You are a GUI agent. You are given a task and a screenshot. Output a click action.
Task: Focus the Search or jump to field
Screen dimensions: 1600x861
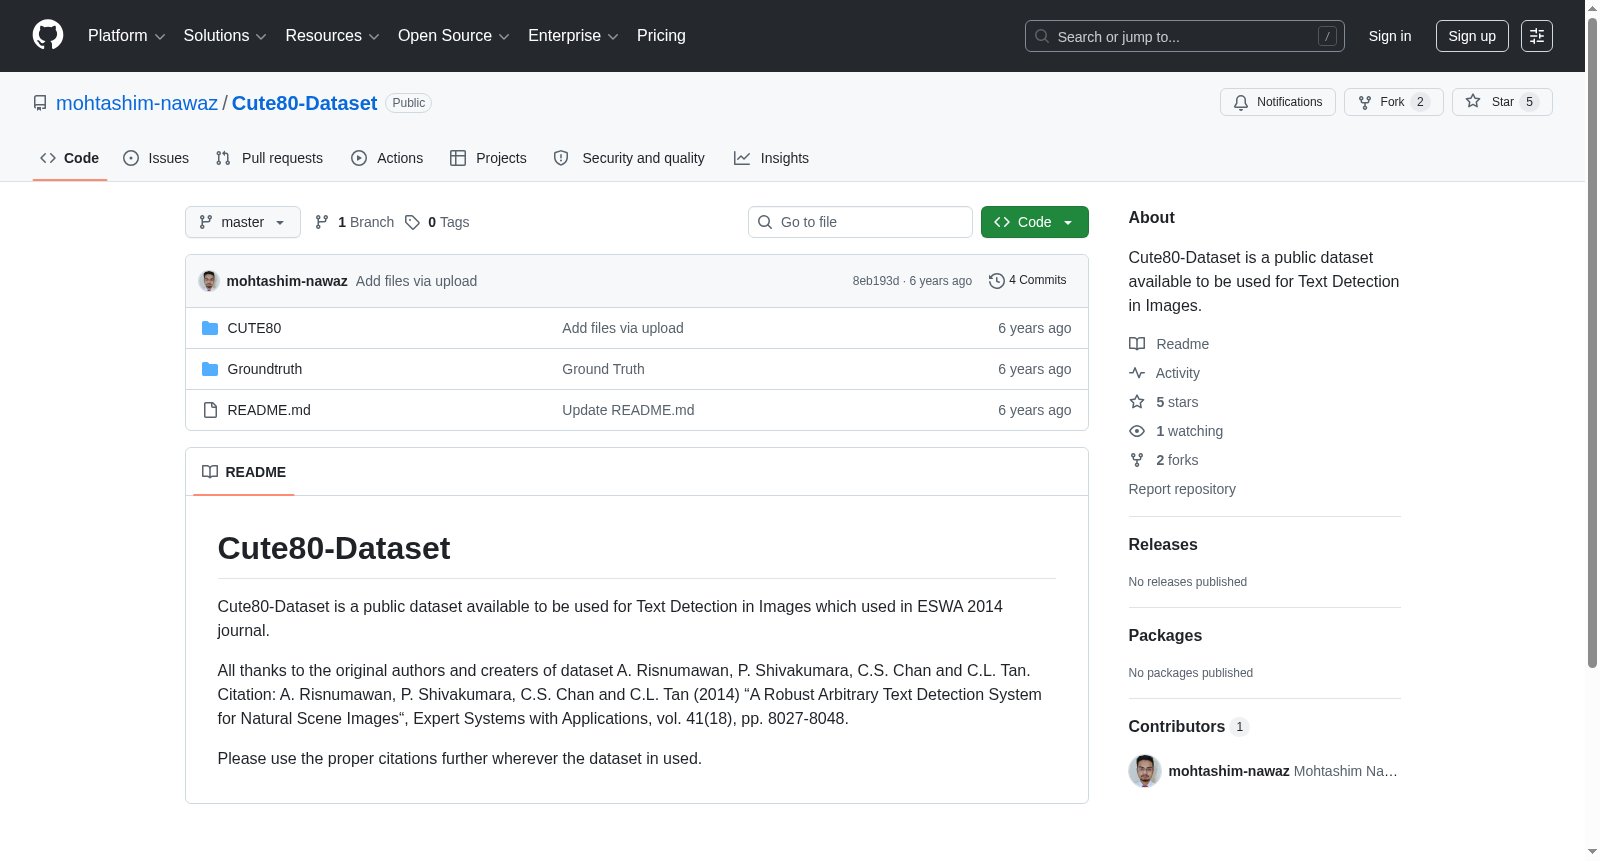click(1185, 36)
